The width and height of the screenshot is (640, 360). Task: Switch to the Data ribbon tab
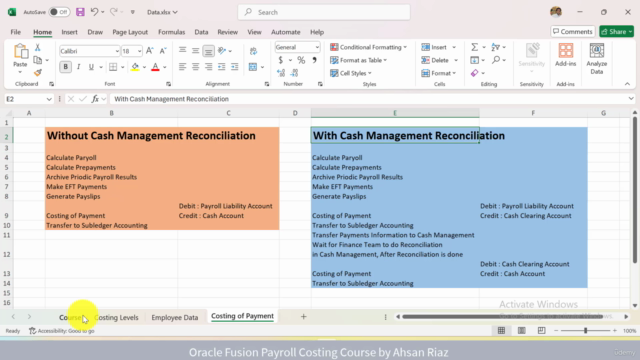point(201,32)
